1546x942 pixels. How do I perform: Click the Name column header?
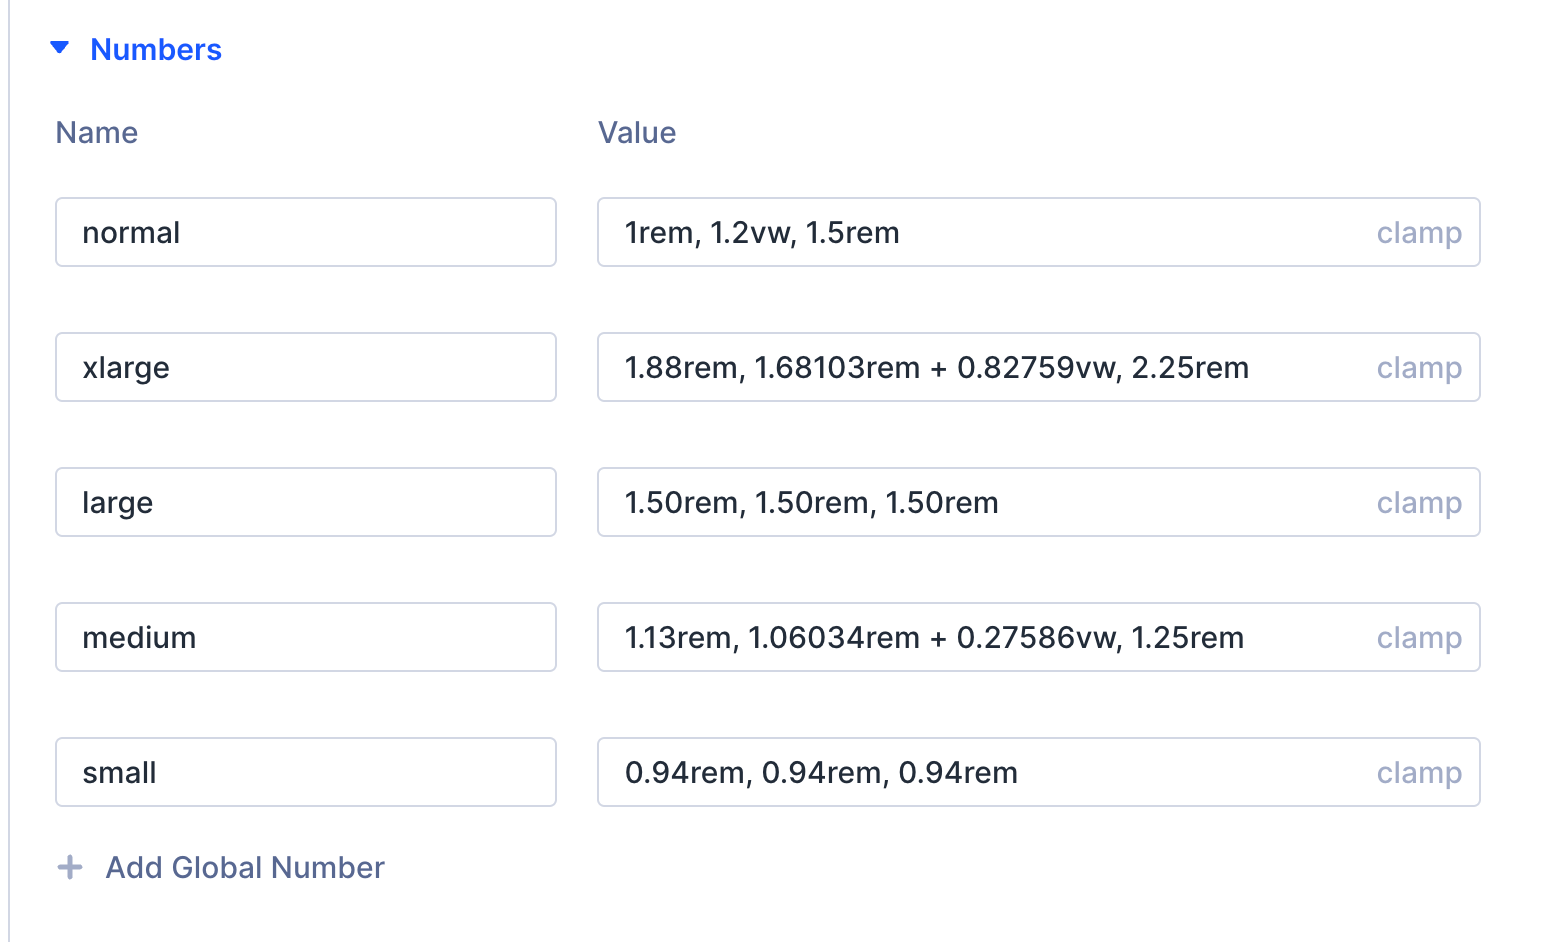97,132
